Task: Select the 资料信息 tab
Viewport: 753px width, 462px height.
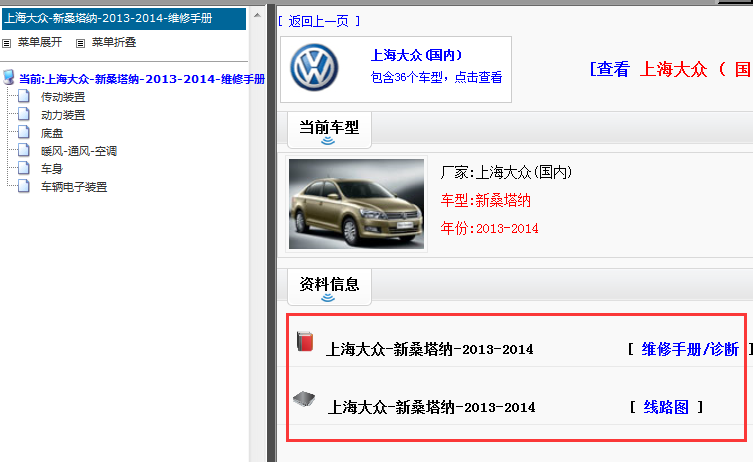Action: pos(329,287)
